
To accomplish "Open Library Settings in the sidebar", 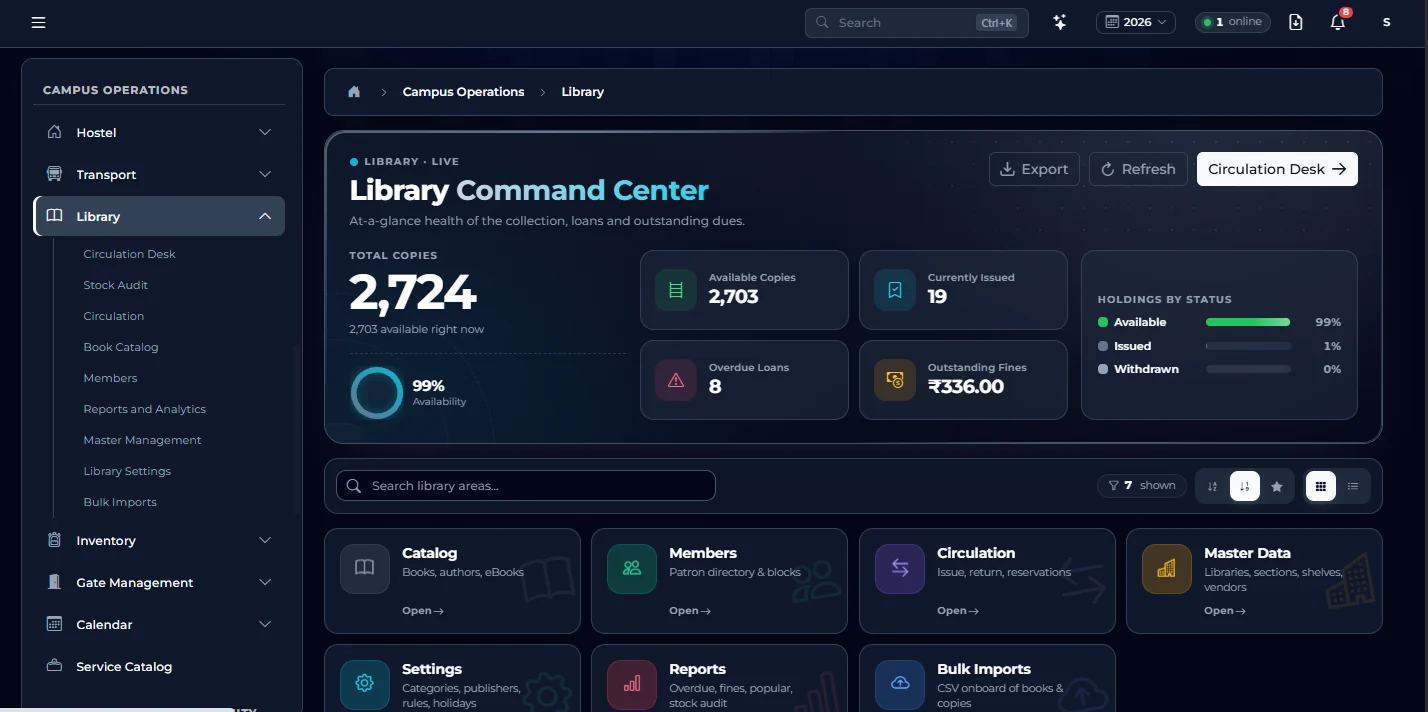I will pyautogui.click(x=127, y=471).
